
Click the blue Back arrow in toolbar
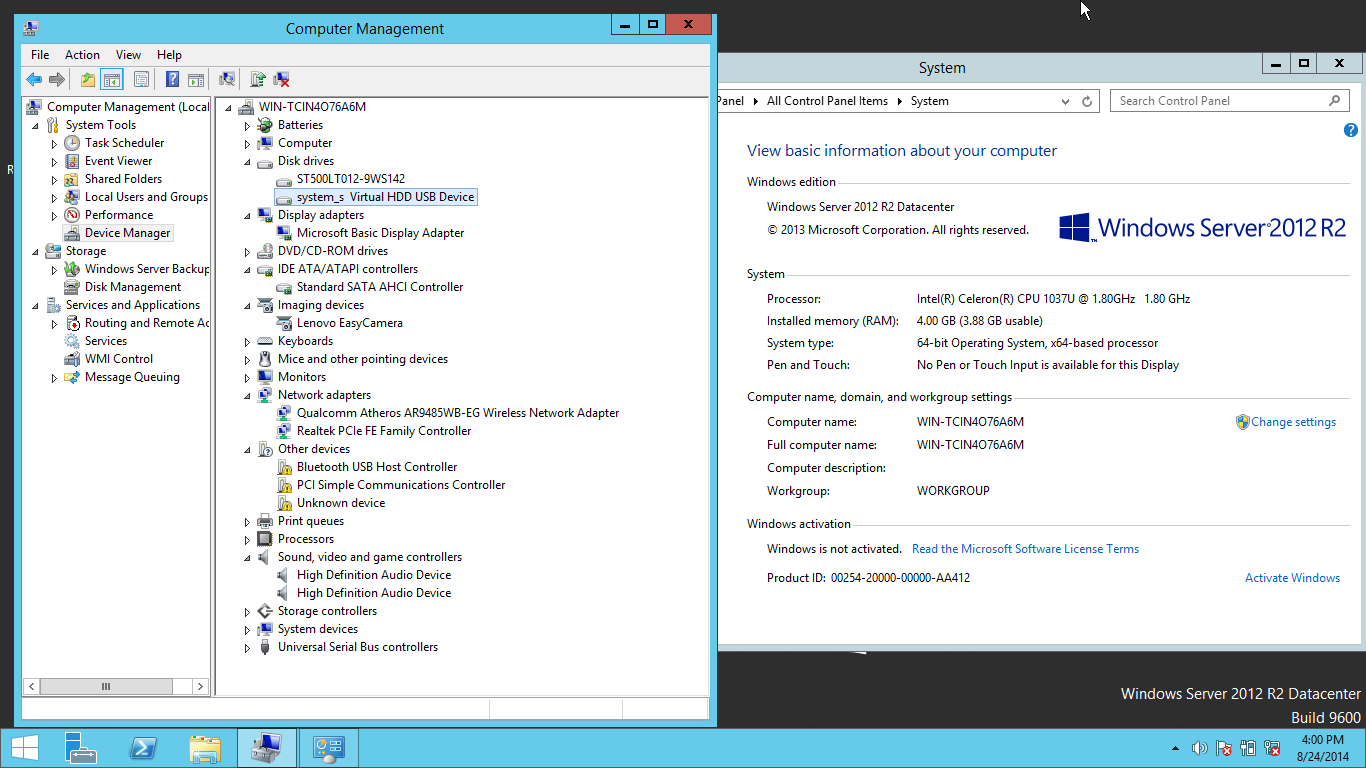click(x=34, y=80)
